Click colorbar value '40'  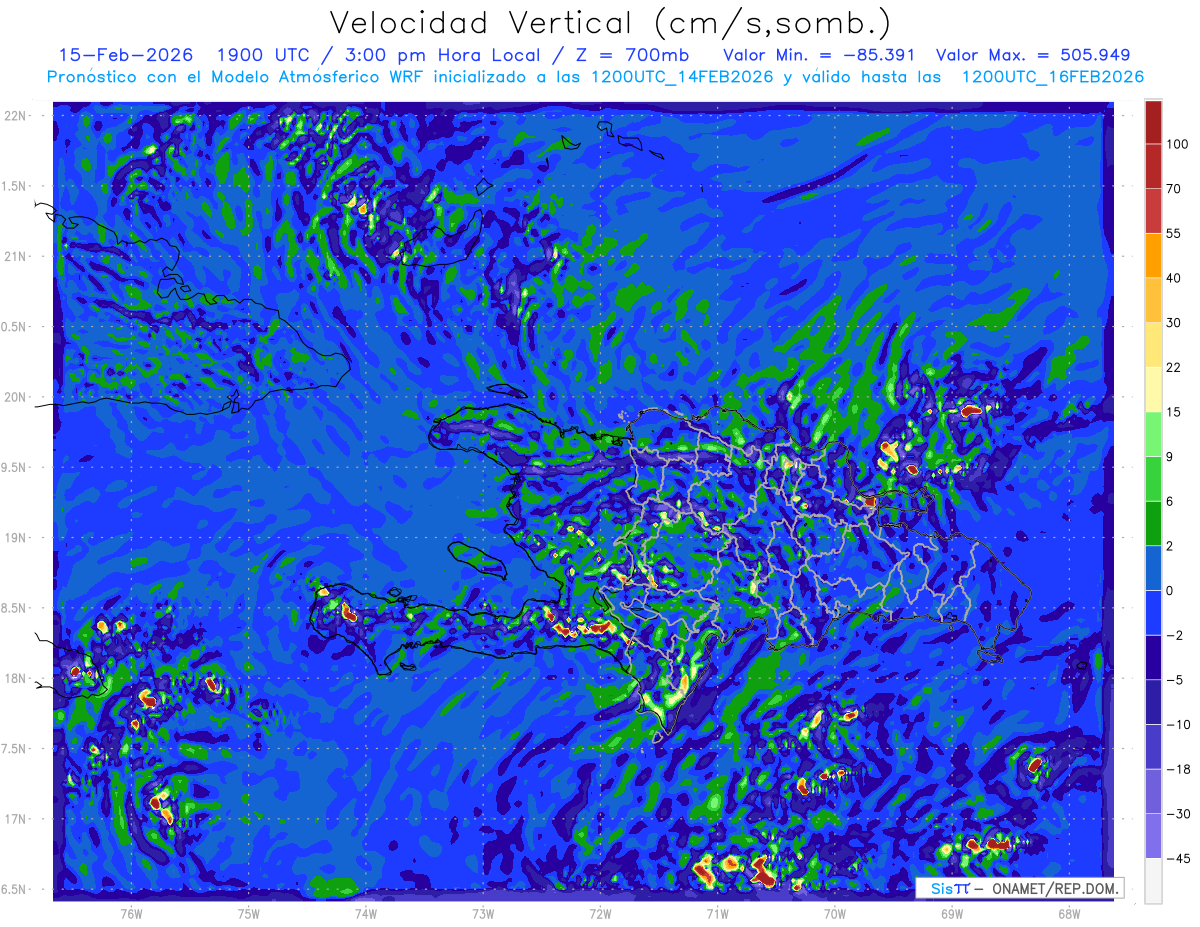[1173, 278]
